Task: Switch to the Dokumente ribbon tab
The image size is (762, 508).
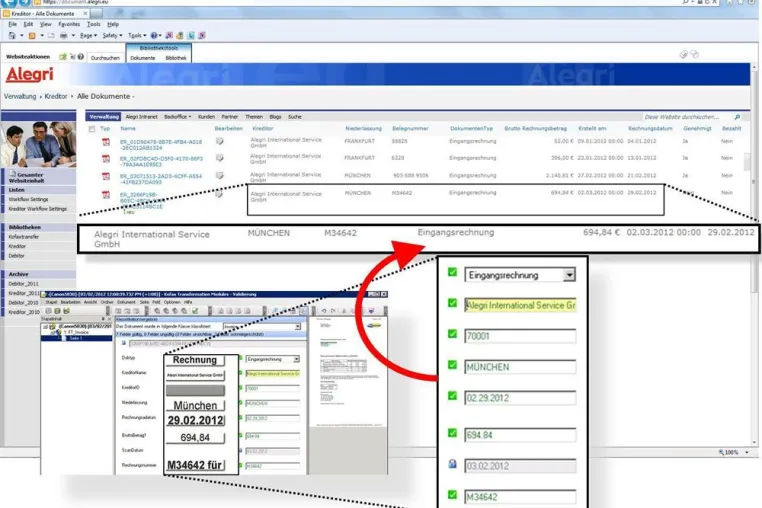Action: [x=143, y=58]
